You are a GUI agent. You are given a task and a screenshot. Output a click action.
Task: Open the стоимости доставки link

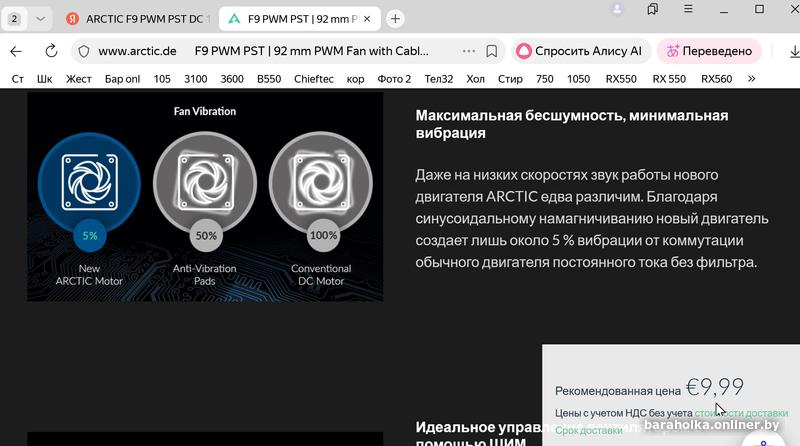pos(741,413)
